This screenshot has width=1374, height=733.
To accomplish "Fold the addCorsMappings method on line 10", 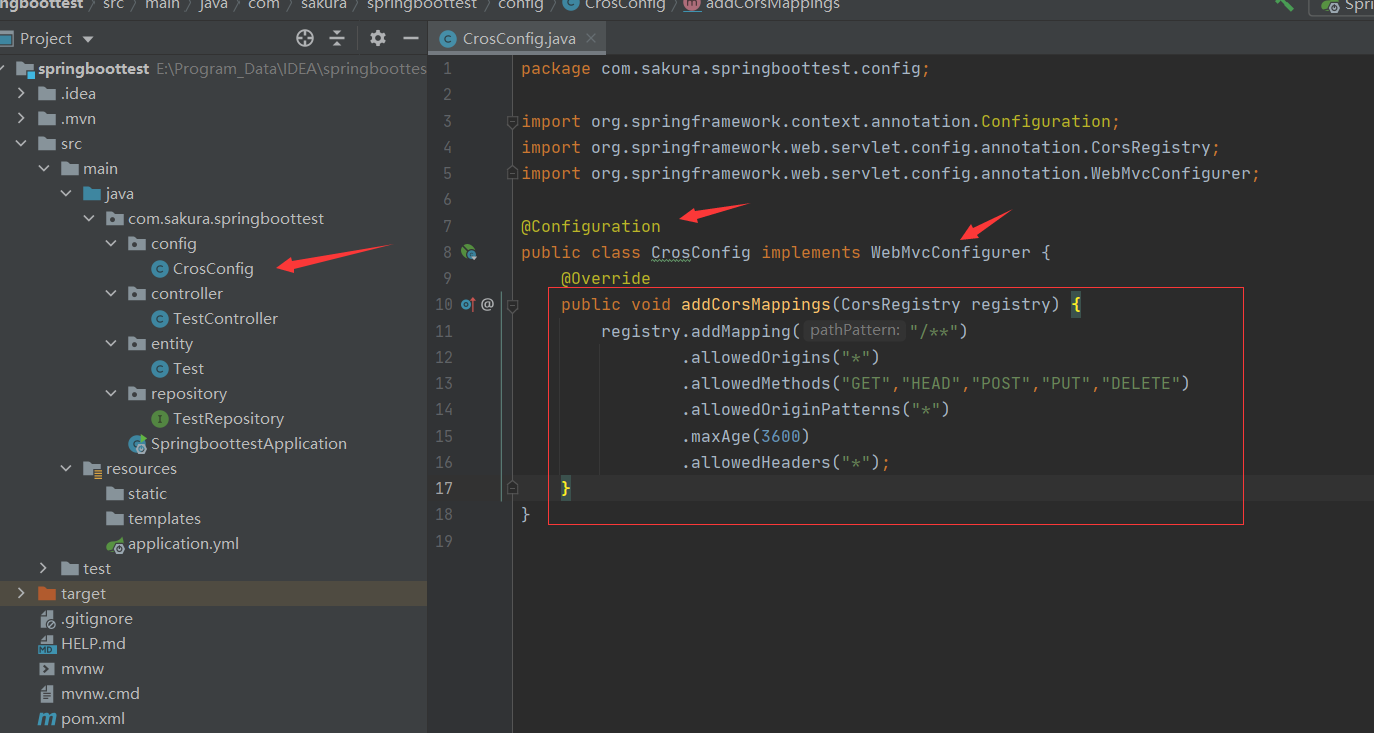I will (512, 305).
